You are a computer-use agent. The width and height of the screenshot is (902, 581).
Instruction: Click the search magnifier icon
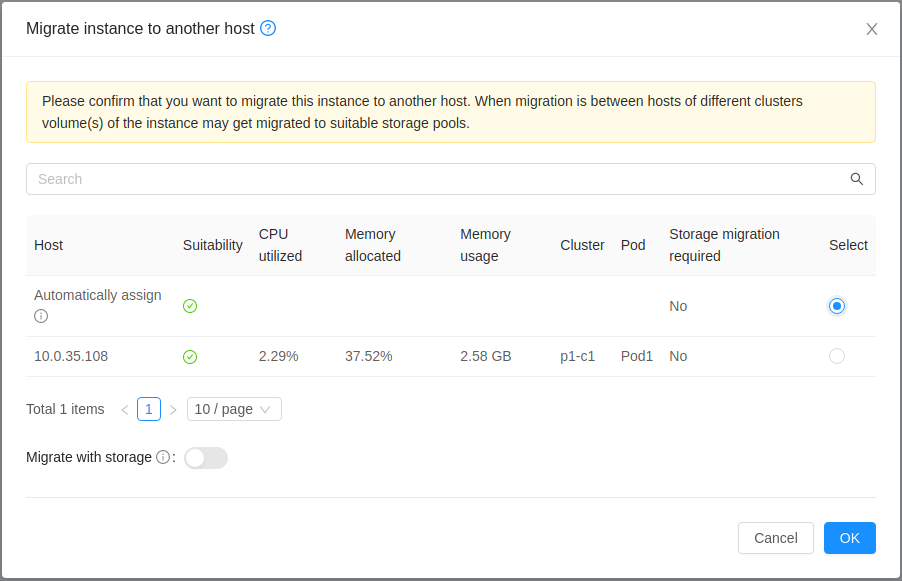tap(857, 179)
